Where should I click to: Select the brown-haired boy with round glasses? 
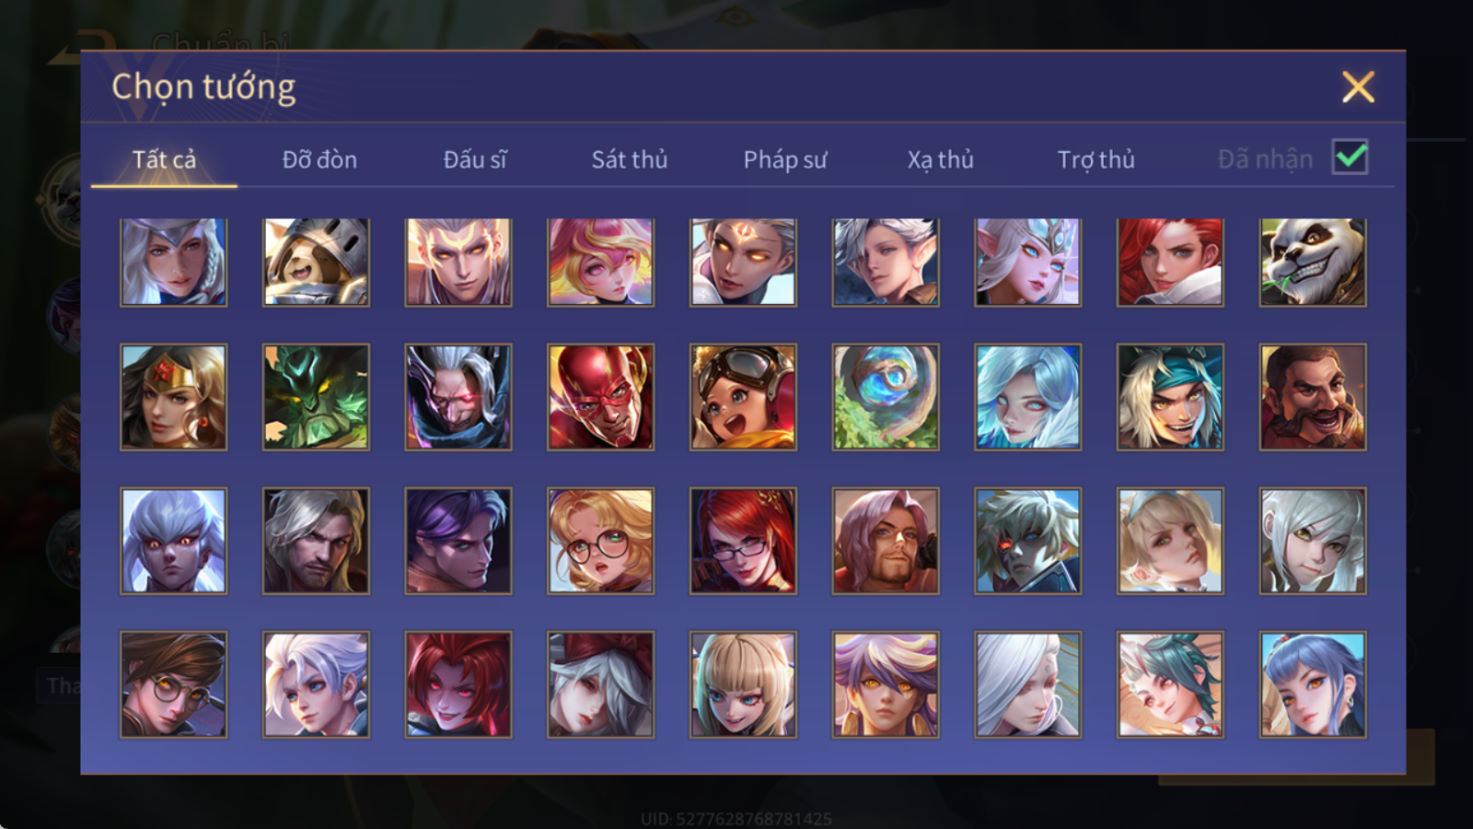(174, 685)
